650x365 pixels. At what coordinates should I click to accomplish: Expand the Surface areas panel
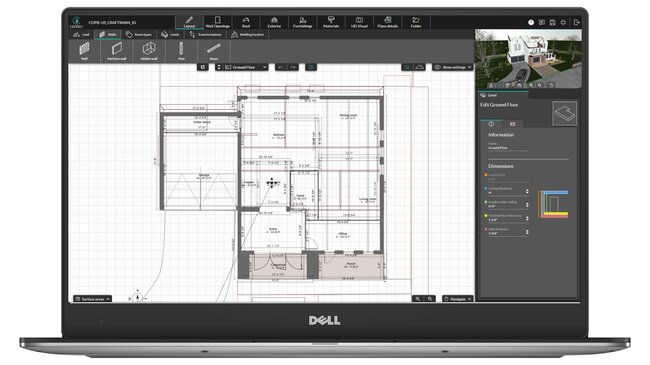[x=92, y=299]
